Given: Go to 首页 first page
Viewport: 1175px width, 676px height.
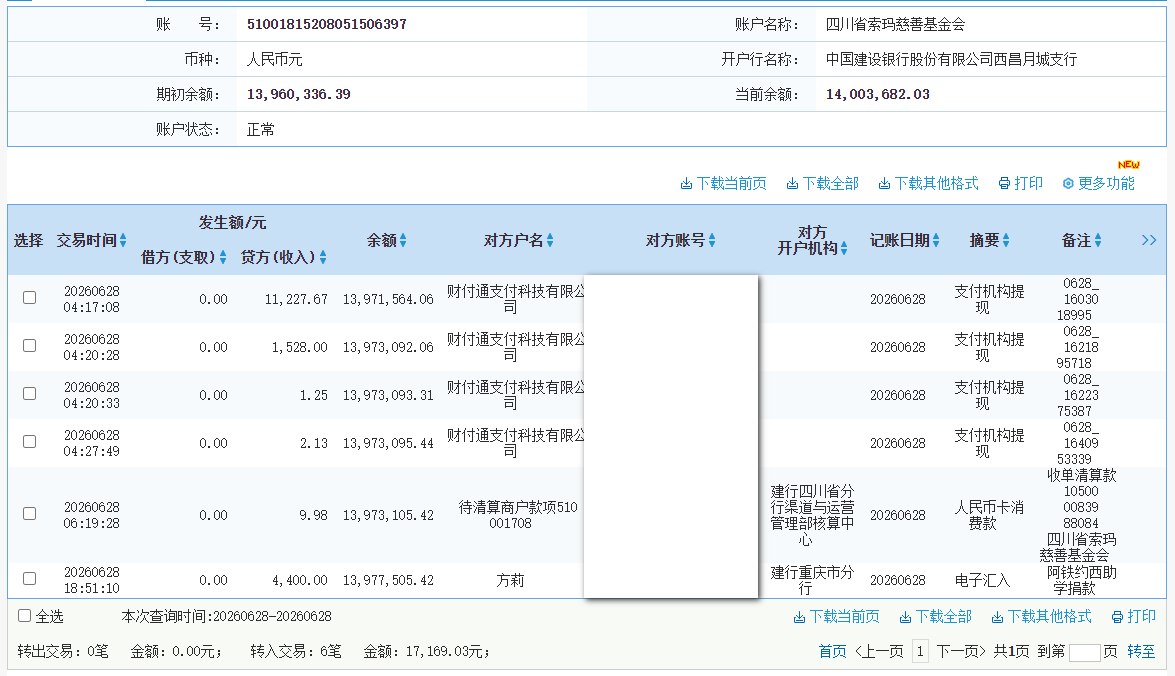Looking at the screenshot, I should coord(832,651).
